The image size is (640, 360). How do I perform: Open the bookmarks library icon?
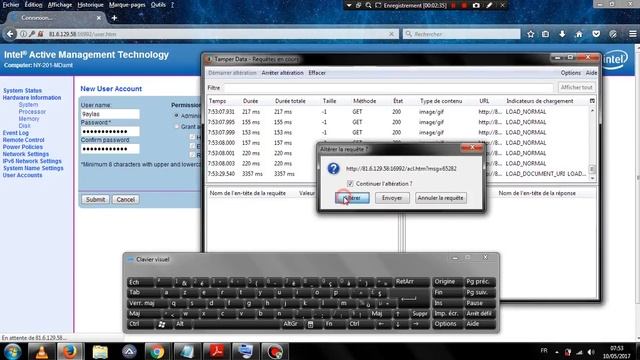point(546,34)
